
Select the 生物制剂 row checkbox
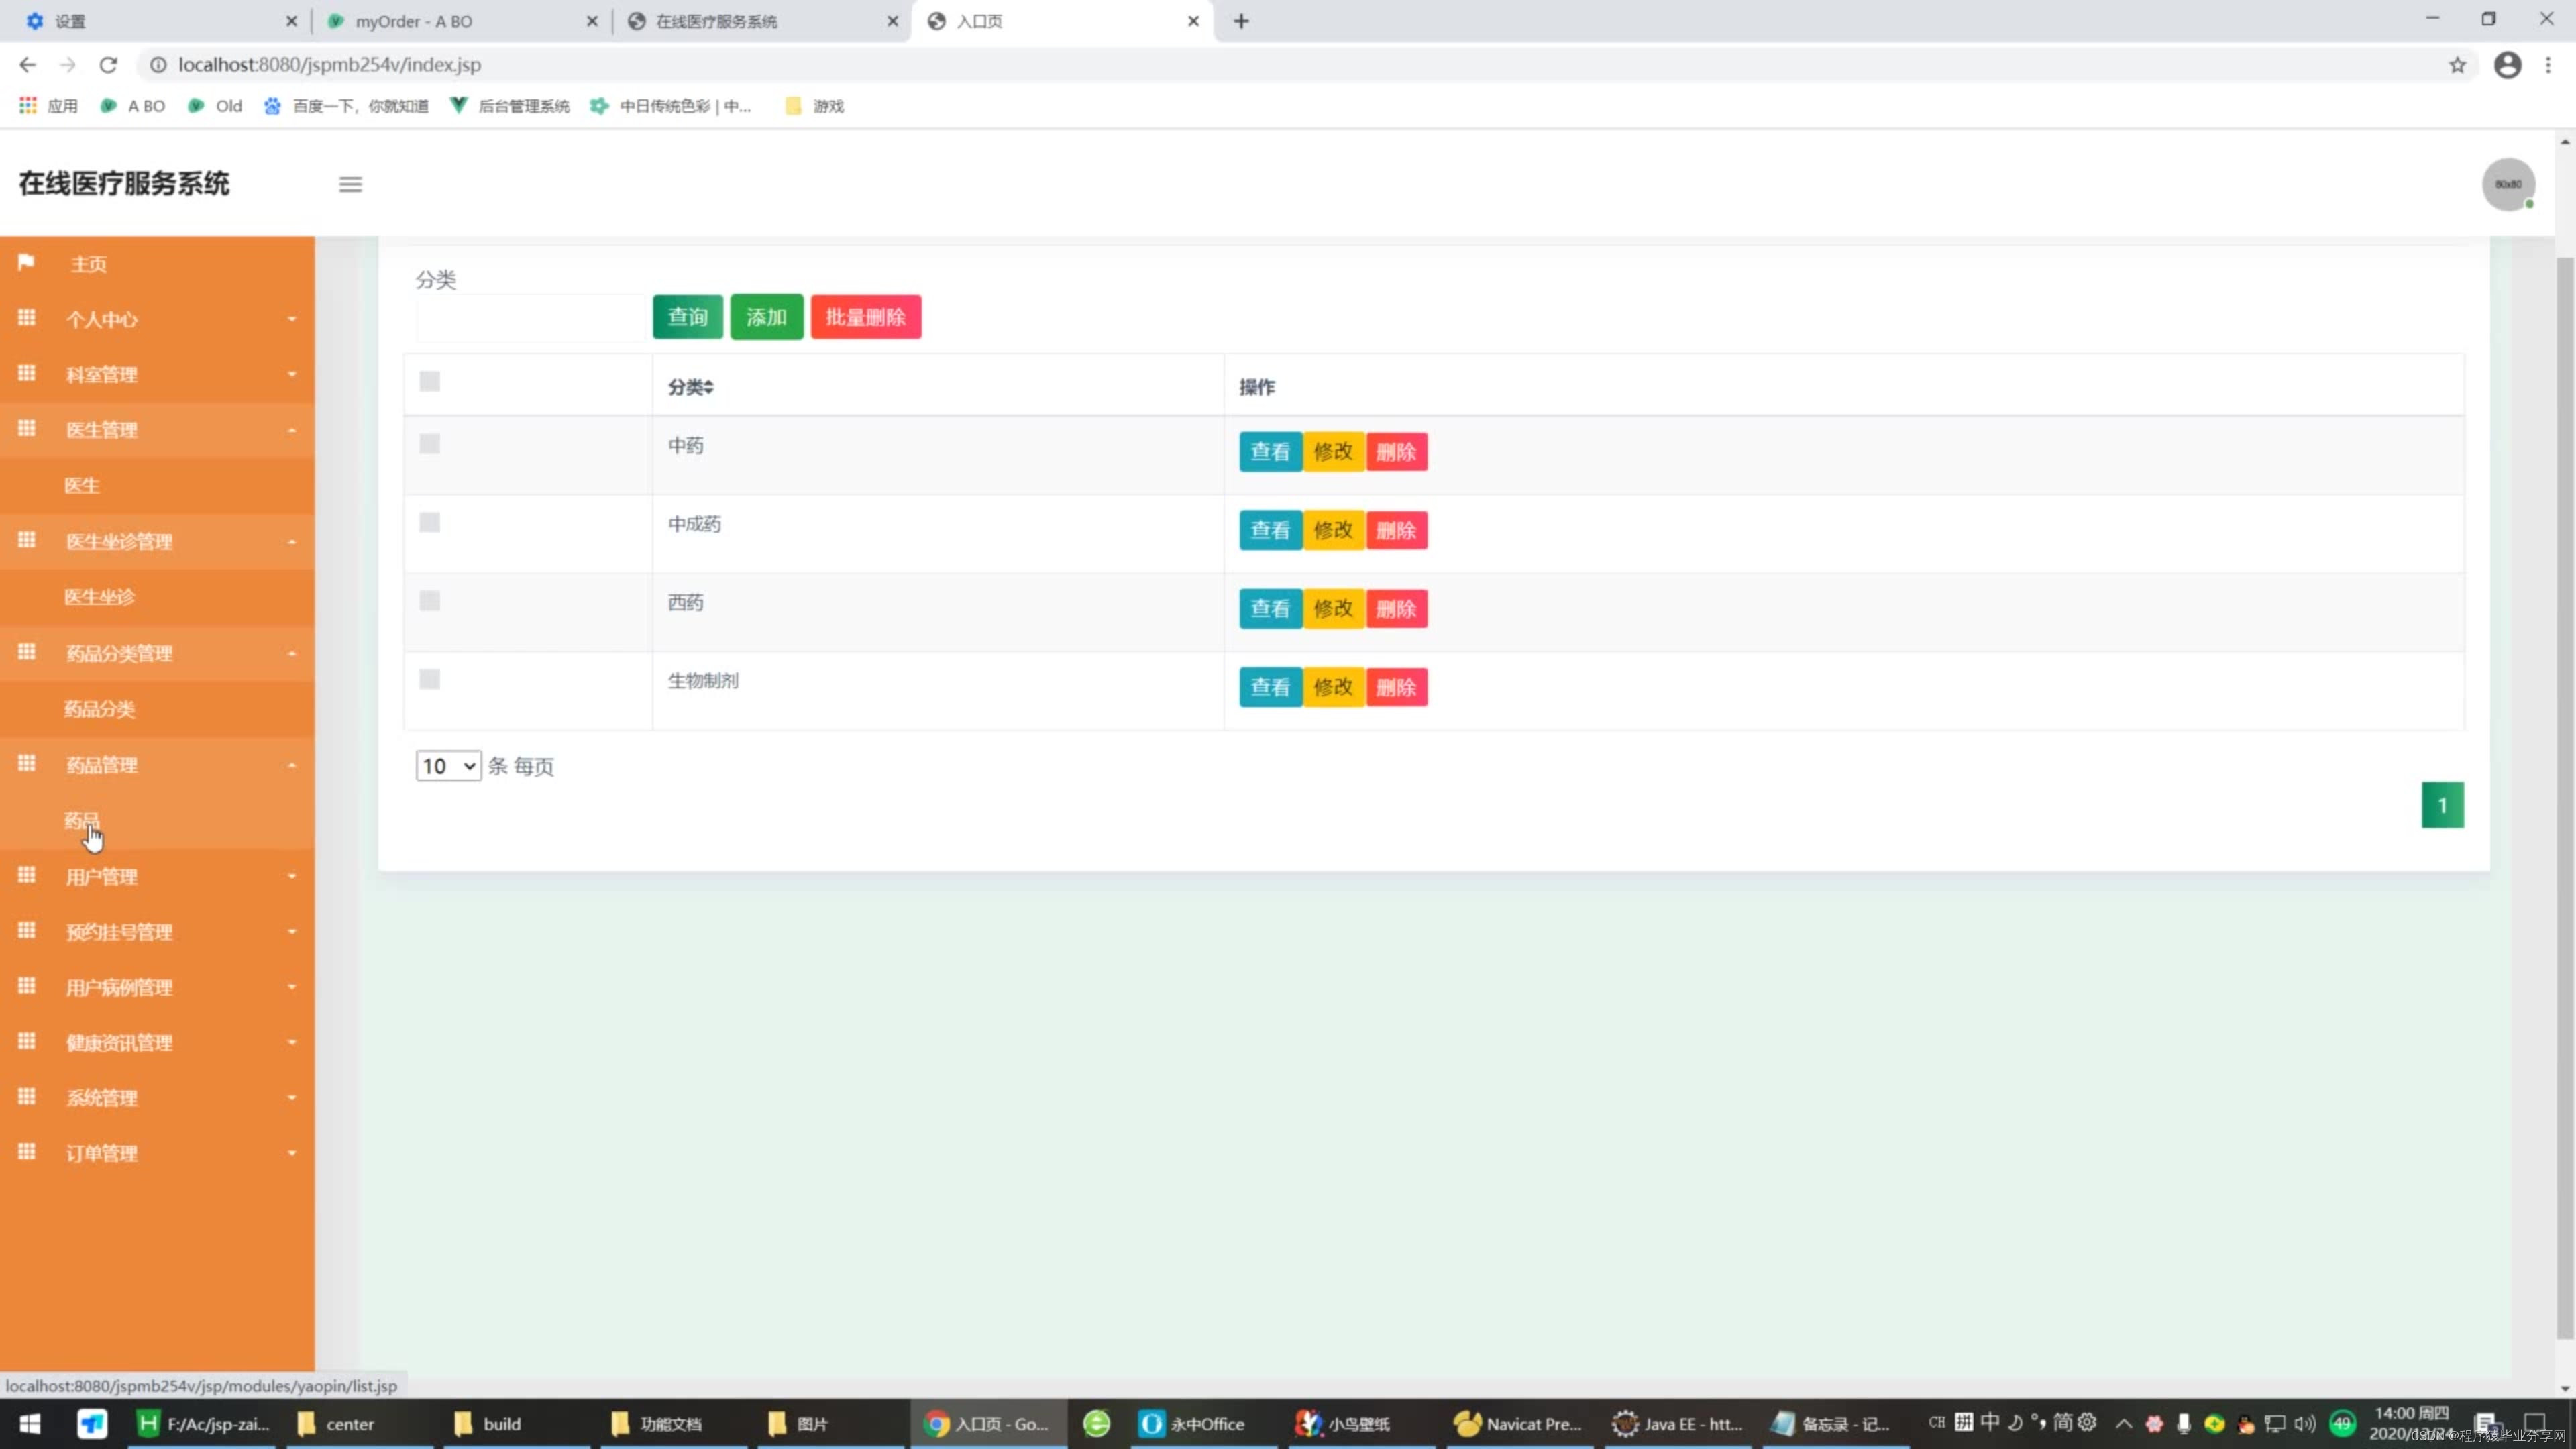click(430, 680)
